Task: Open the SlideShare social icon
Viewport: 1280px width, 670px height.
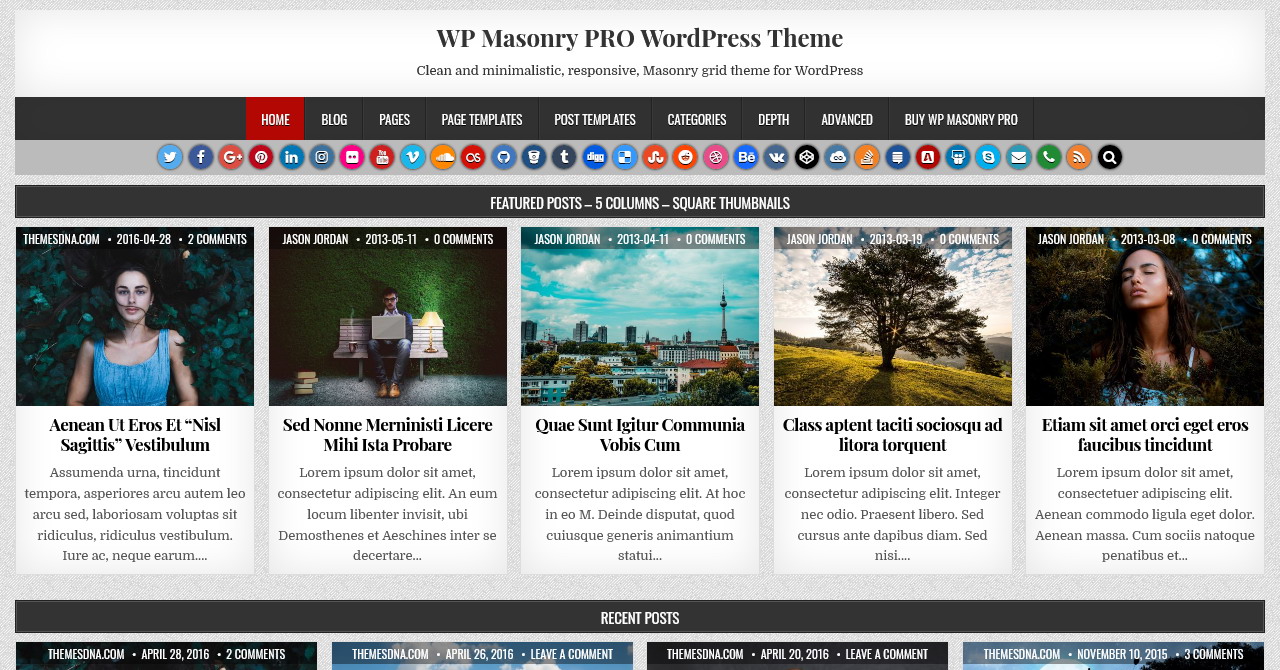Action: pos(958,157)
